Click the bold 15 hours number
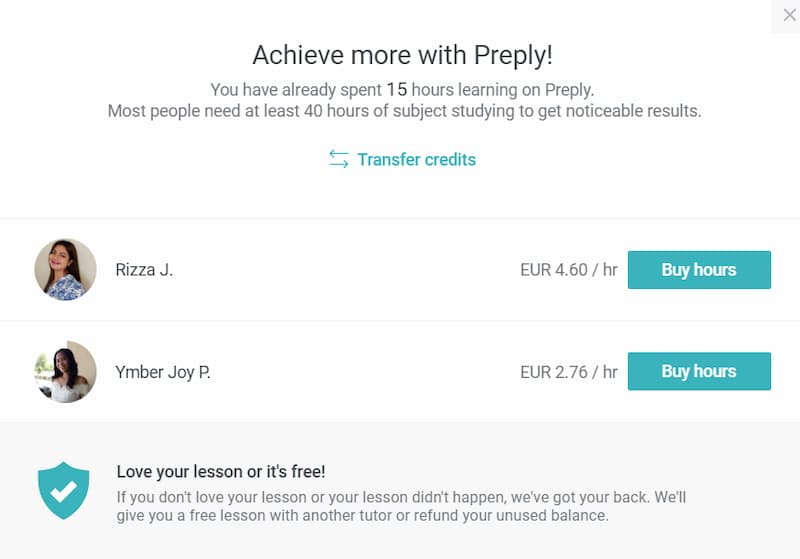 click(x=396, y=90)
